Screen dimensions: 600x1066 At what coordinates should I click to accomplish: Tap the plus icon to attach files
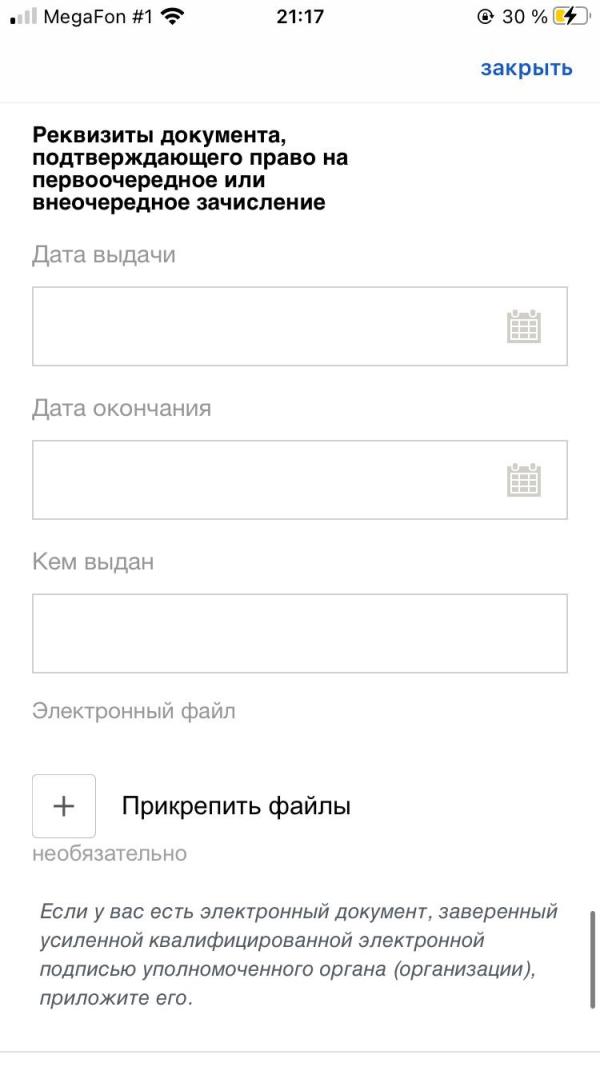coord(64,806)
